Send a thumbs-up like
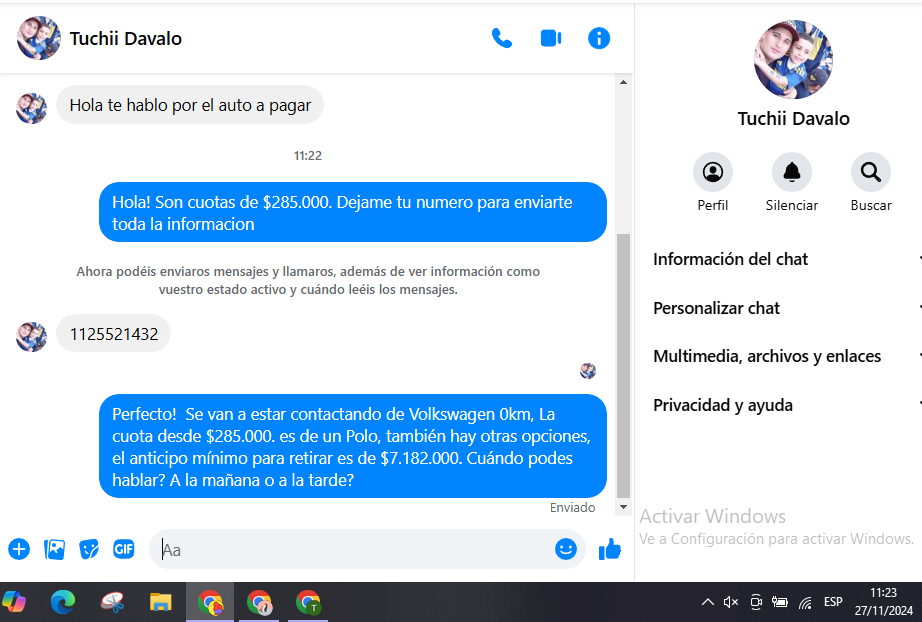Viewport: 922px width, 622px height. [609, 549]
